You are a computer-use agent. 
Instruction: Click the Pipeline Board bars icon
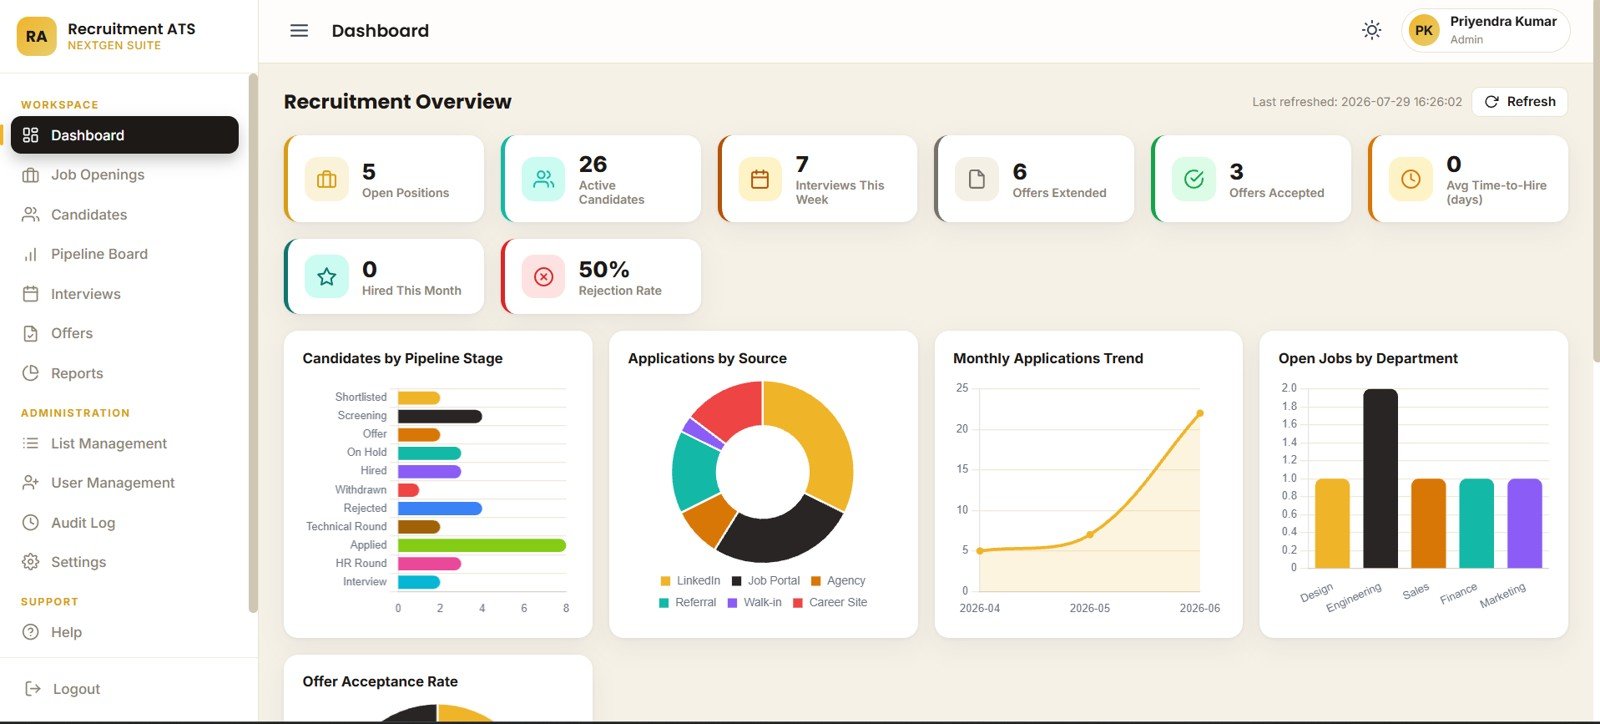click(31, 254)
